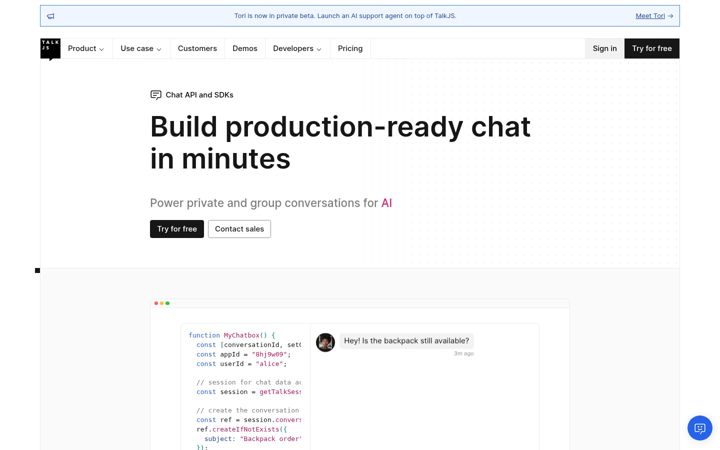Go to the Demos page
The height and width of the screenshot is (450, 720).
[x=245, y=49]
